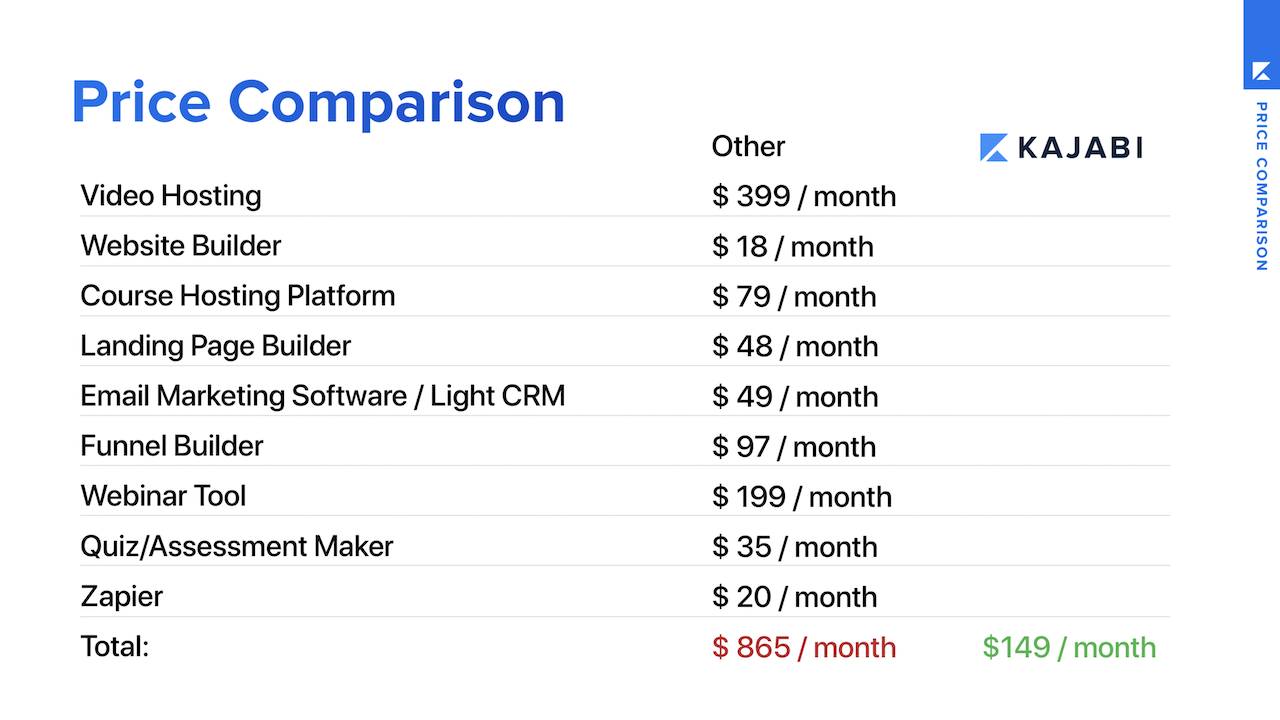Click the Website Builder row label

click(181, 245)
